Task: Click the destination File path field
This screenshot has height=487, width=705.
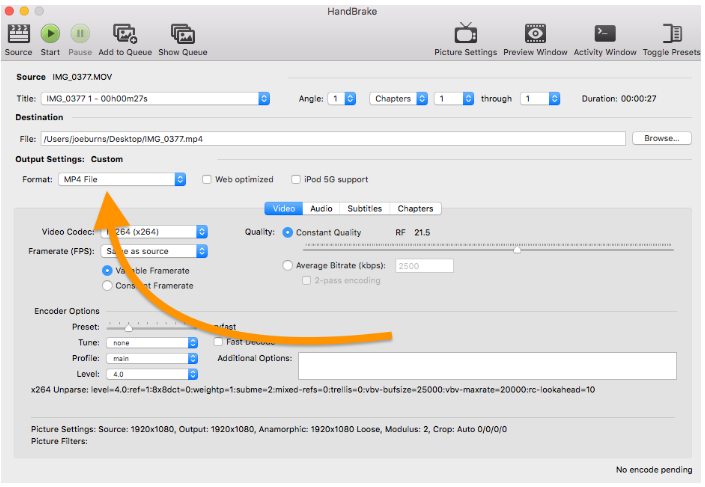Action: point(333,139)
